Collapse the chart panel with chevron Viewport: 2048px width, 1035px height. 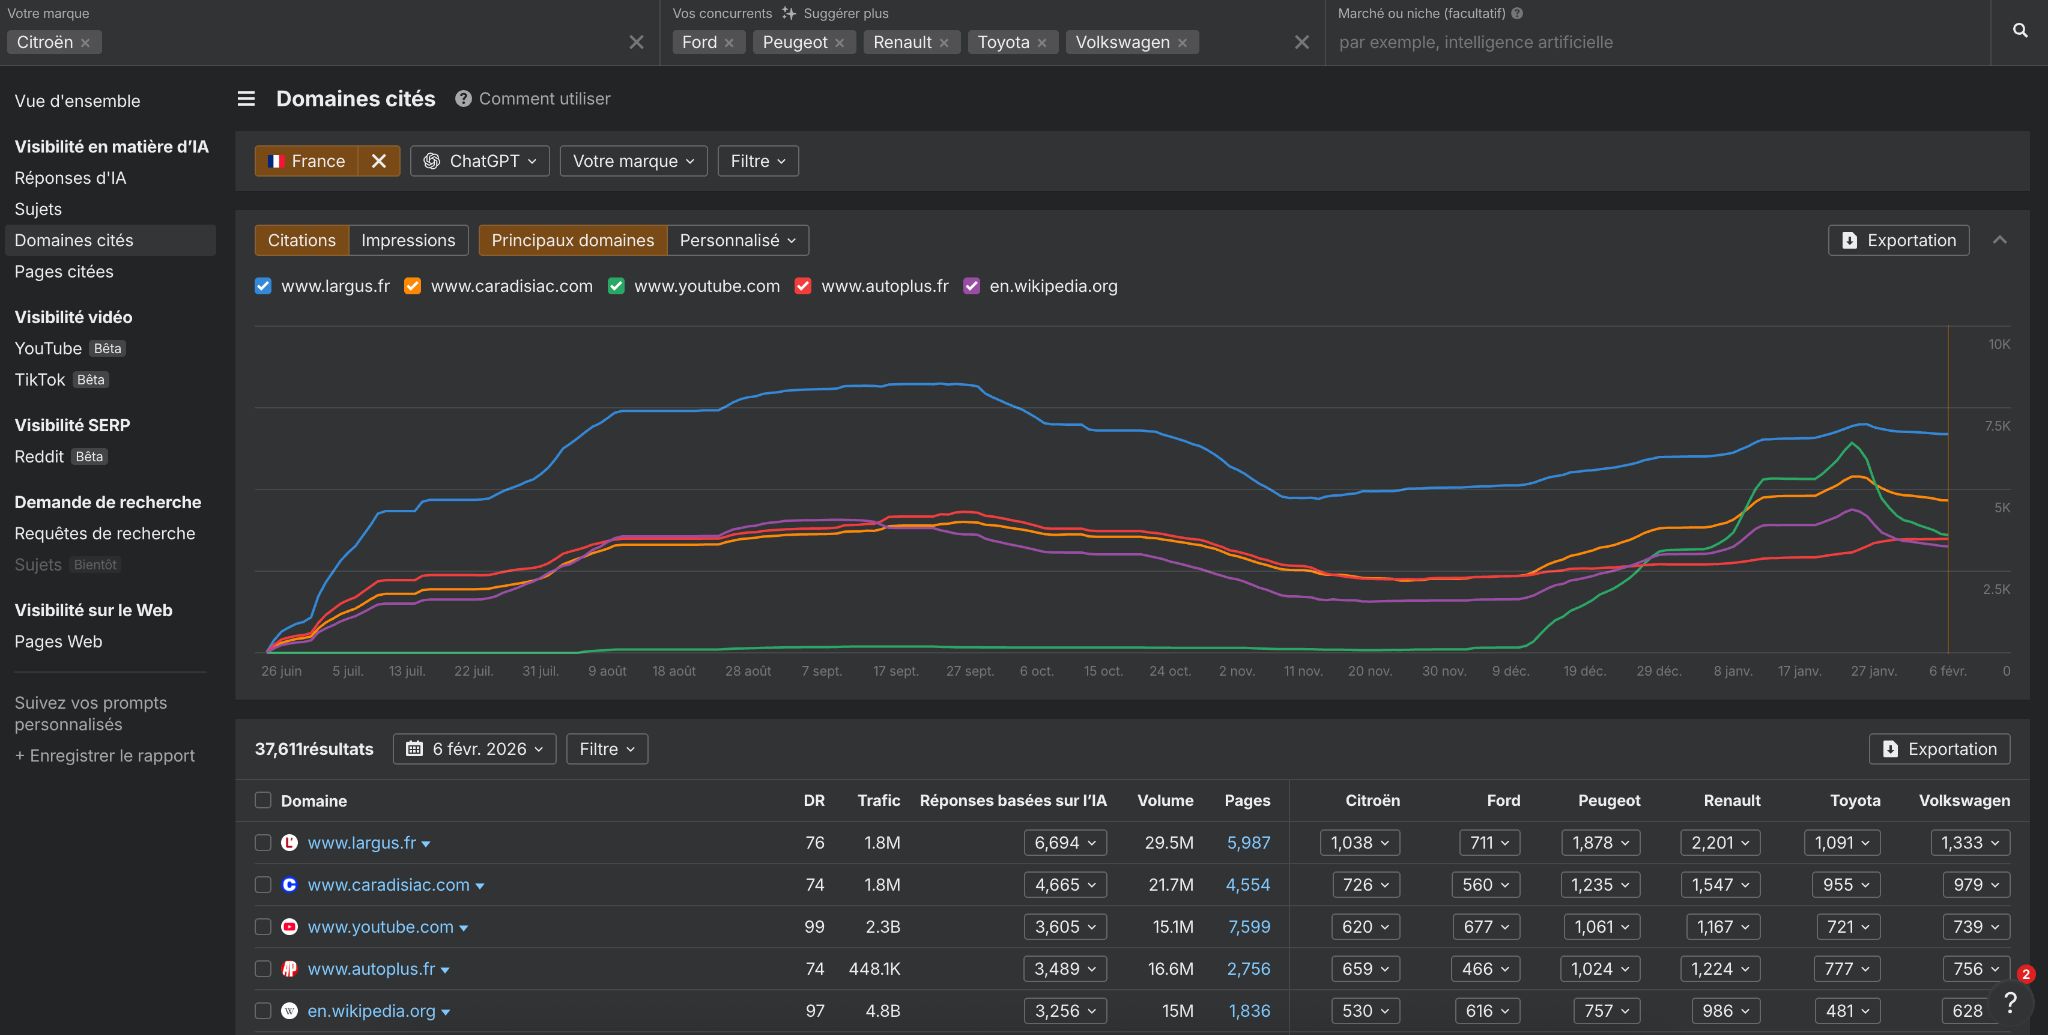pos(1999,240)
